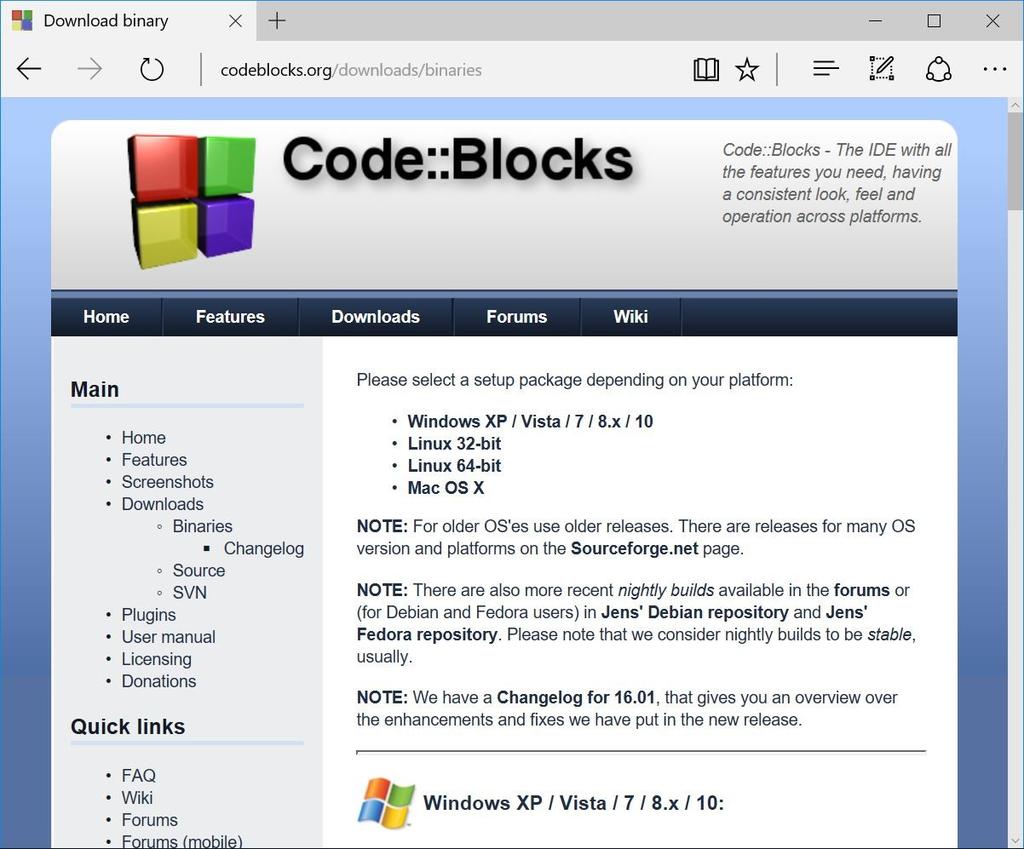Jump to Windows XP / Vista / 7 / 8.x / 10 package link
The image size is (1024, 849).
click(x=530, y=421)
